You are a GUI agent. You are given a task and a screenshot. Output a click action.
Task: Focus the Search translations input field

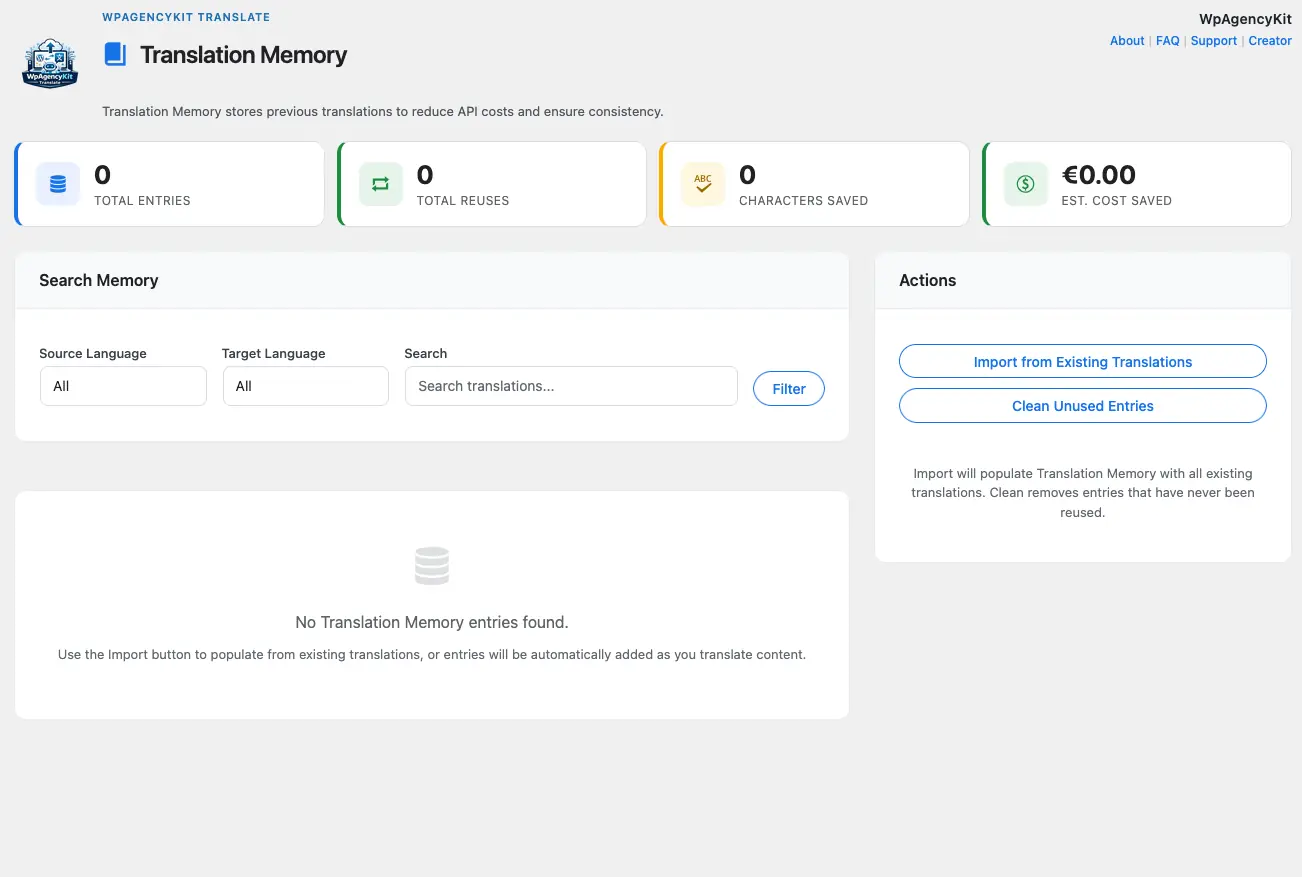[x=571, y=386]
